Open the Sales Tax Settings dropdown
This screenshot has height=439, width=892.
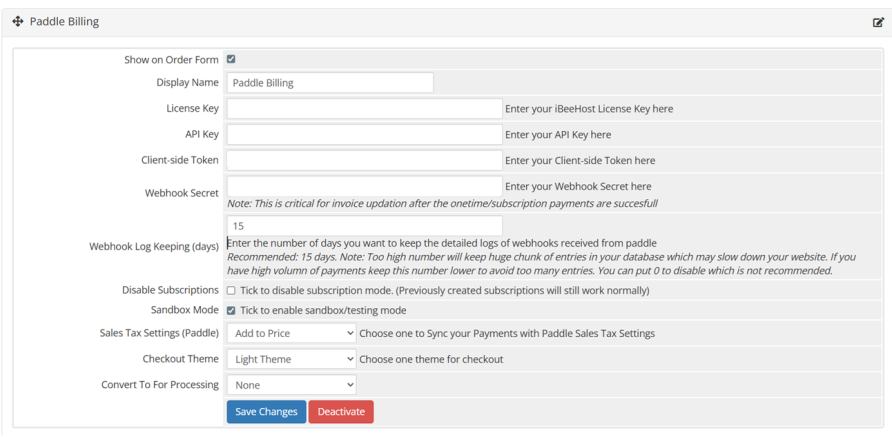(x=291, y=333)
